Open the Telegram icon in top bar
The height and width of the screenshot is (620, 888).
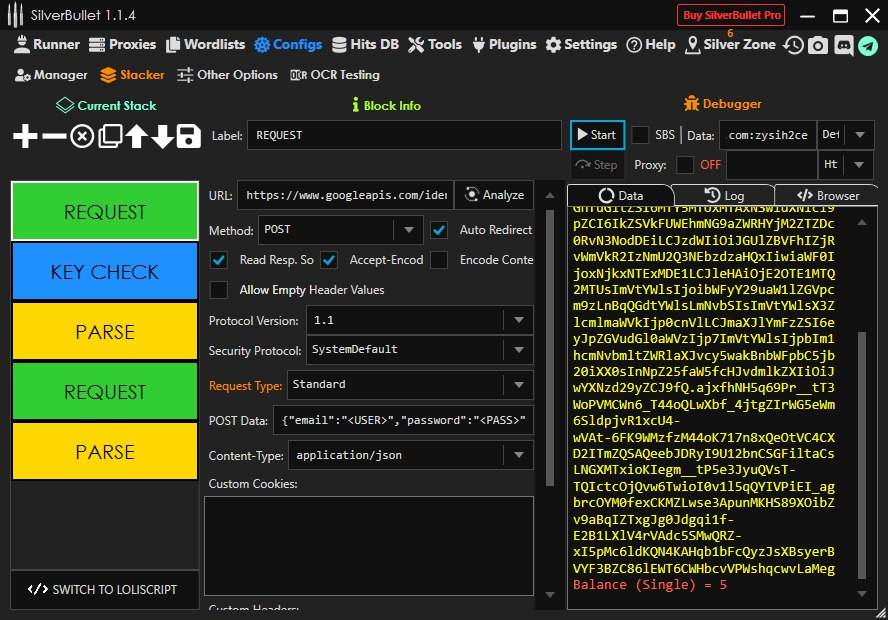pyautogui.click(x=868, y=45)
